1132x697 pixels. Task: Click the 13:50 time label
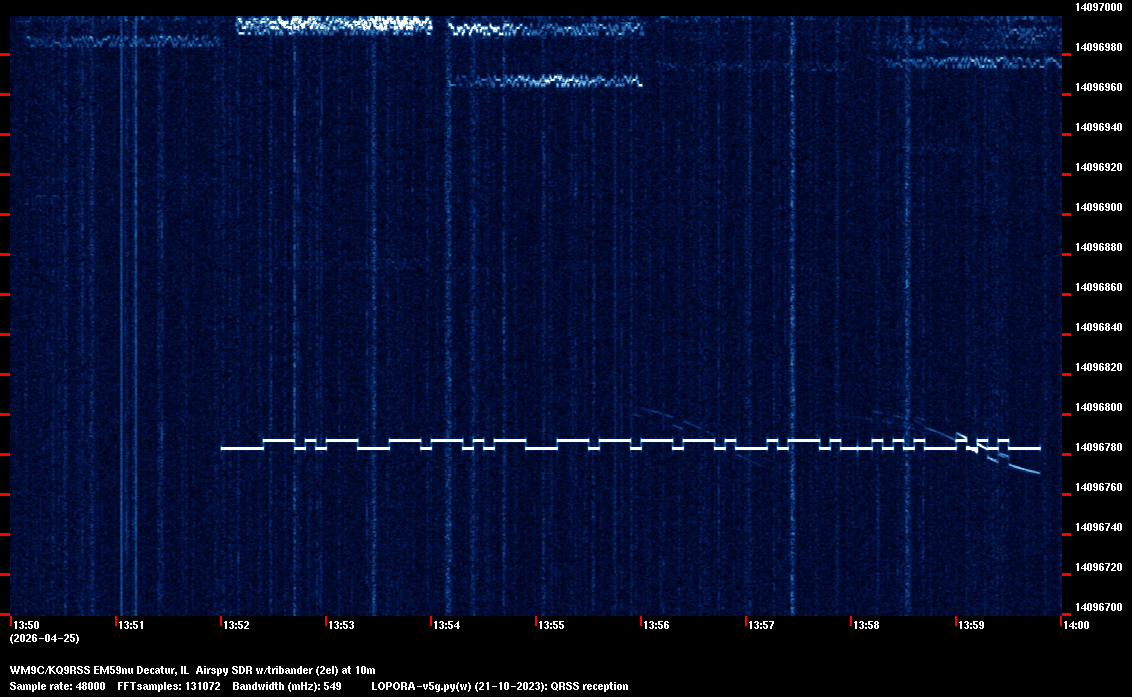coord(27,626)
